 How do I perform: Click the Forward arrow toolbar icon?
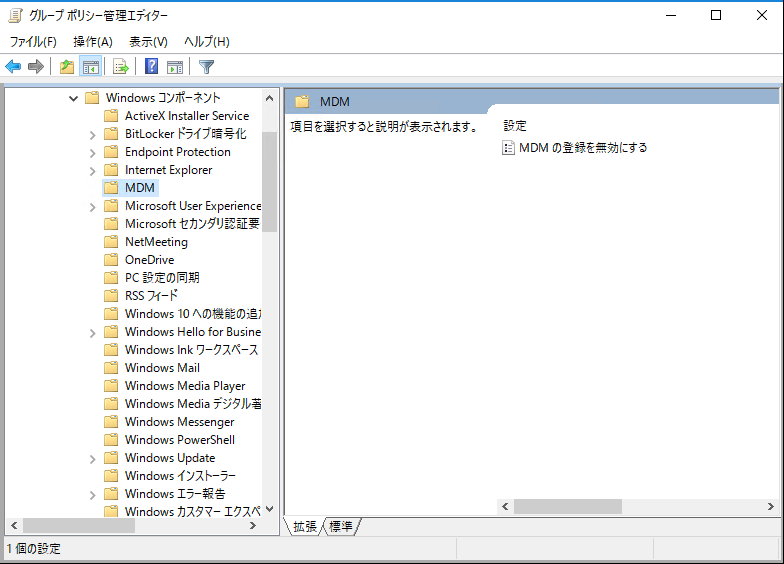tap(36, 66)
